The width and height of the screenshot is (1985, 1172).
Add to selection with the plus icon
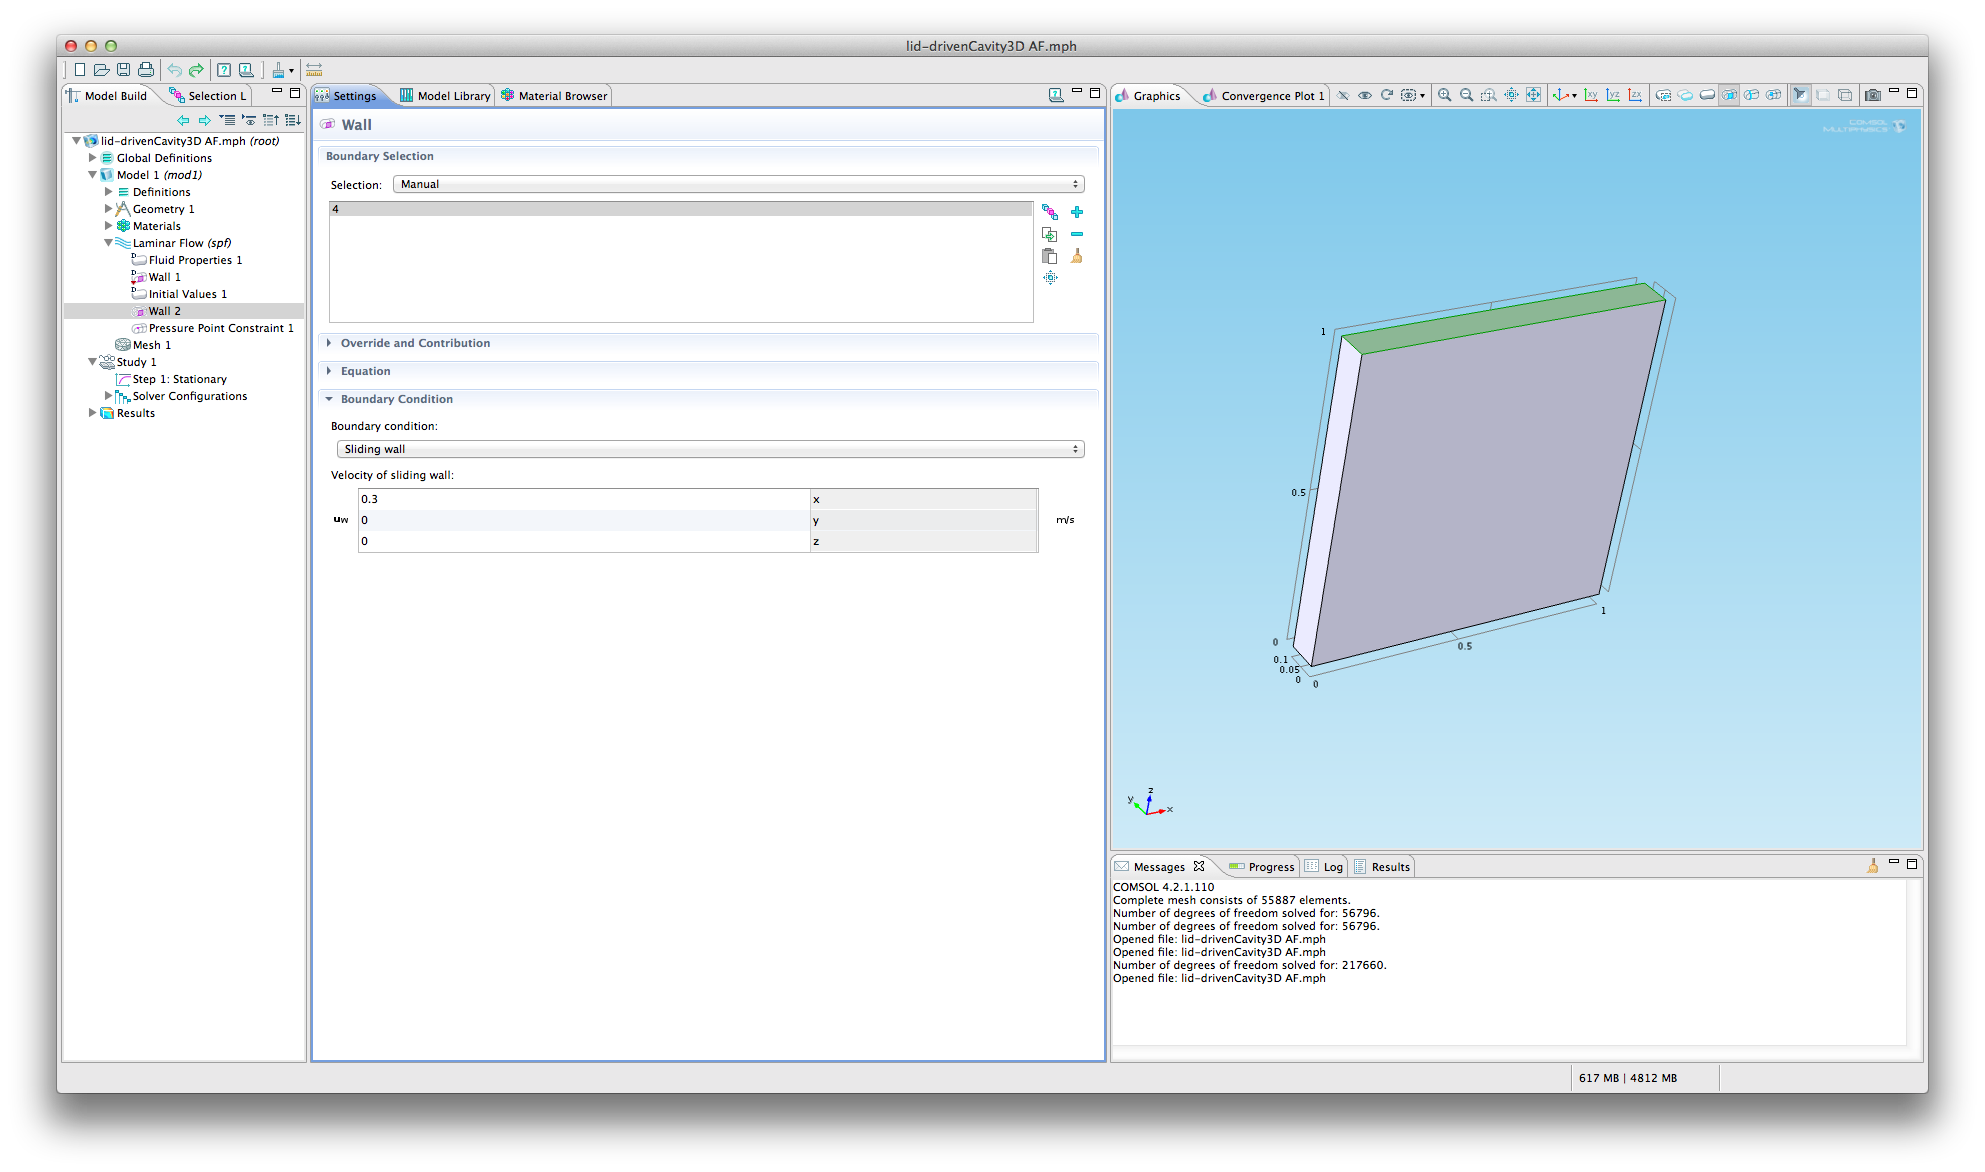coord(1077,212)
